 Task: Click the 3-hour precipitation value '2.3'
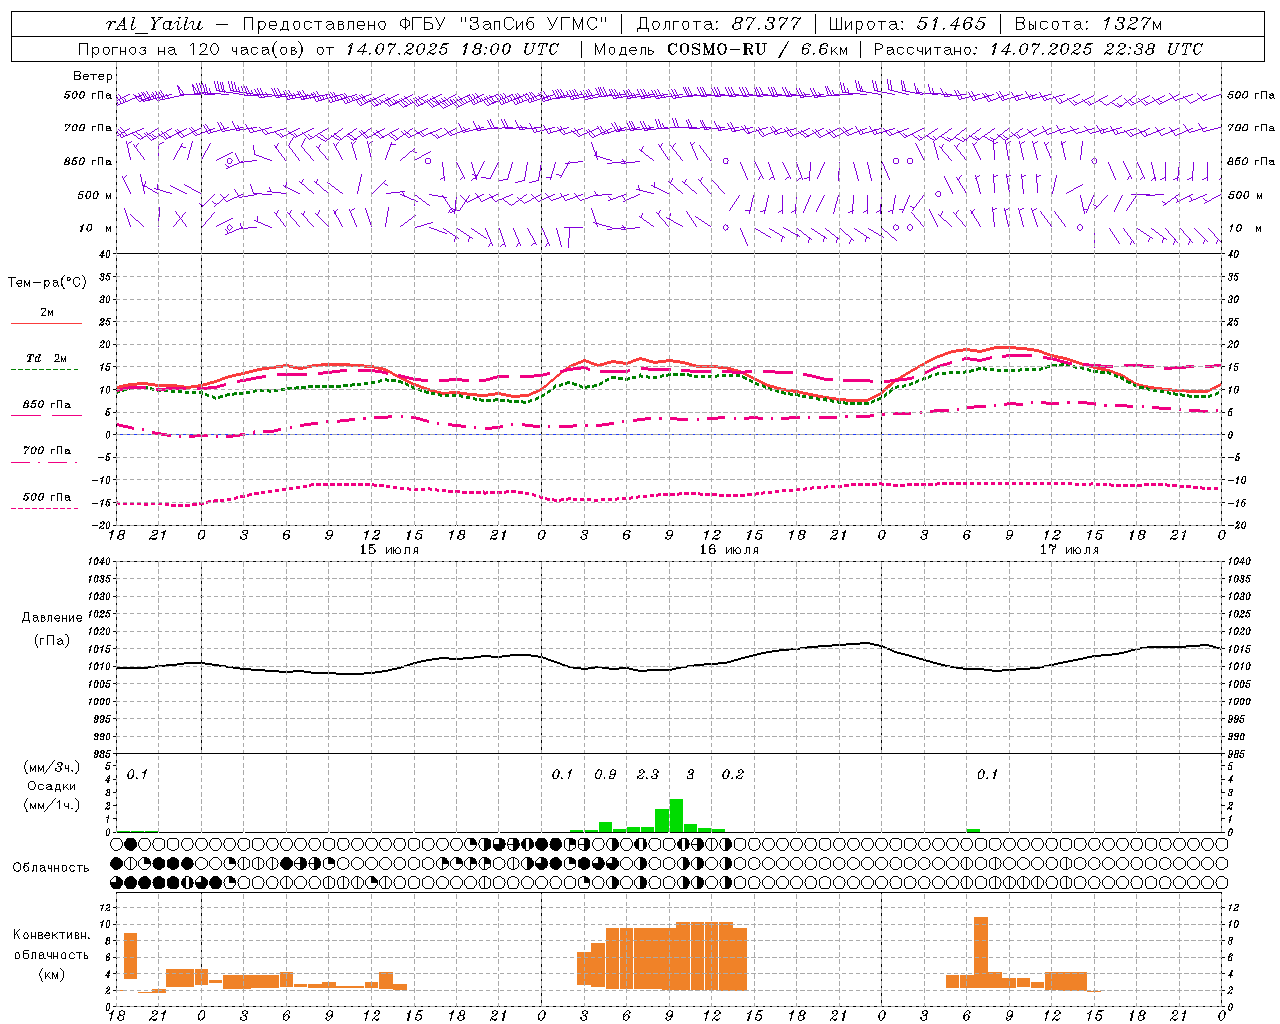648,775
